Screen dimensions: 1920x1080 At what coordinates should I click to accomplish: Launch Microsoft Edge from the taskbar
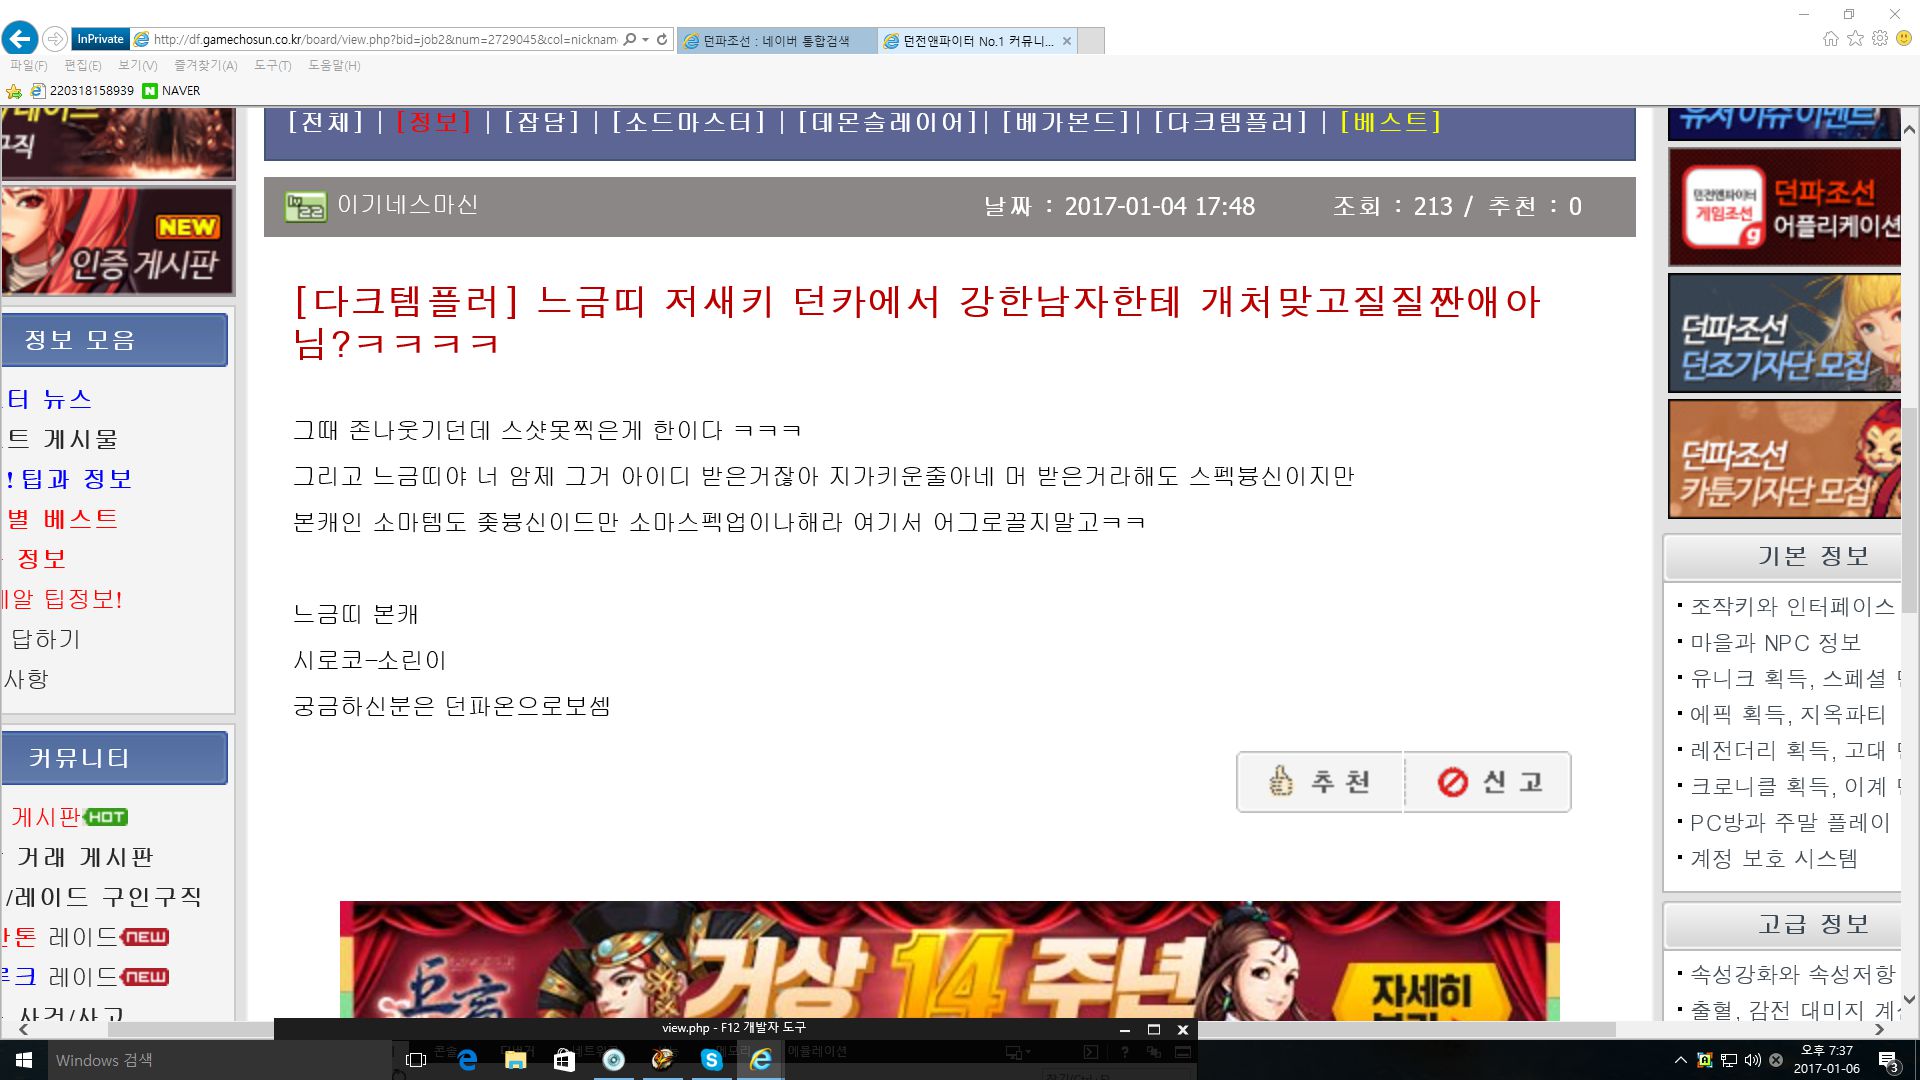coord(467,1060)
